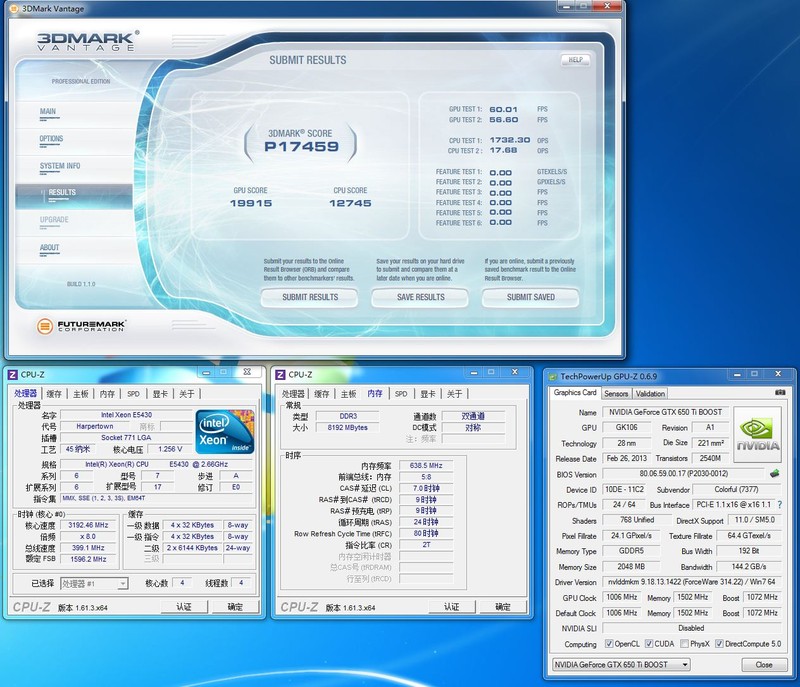Click 确定 button in left CPU-Z window
The image size is (800, 687).
235,606
